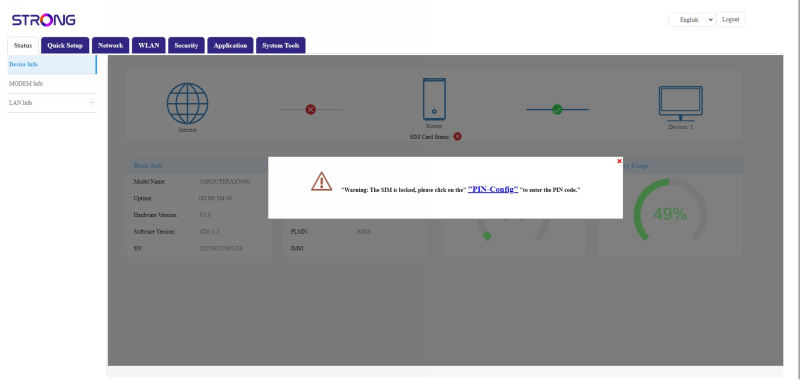Image resolution: width=800 pixels, height=380 pixels.
Task: Open the WLAN tab
Action: (148, 45)
